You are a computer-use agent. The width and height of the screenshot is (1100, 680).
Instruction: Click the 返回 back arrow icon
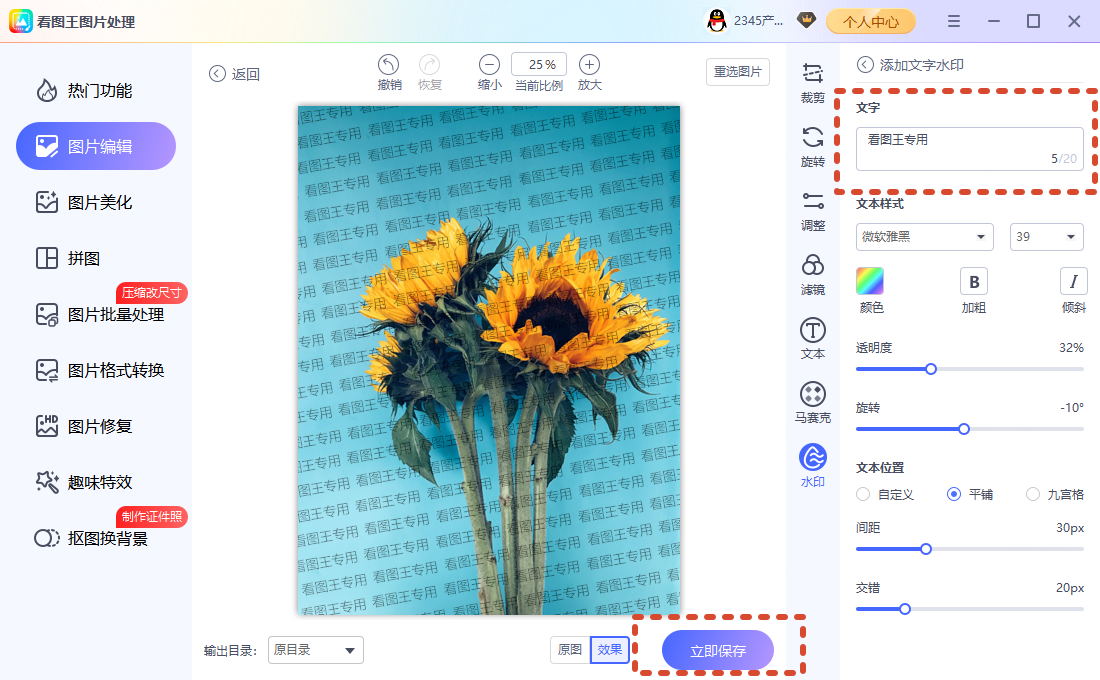[x=217, y=74]
